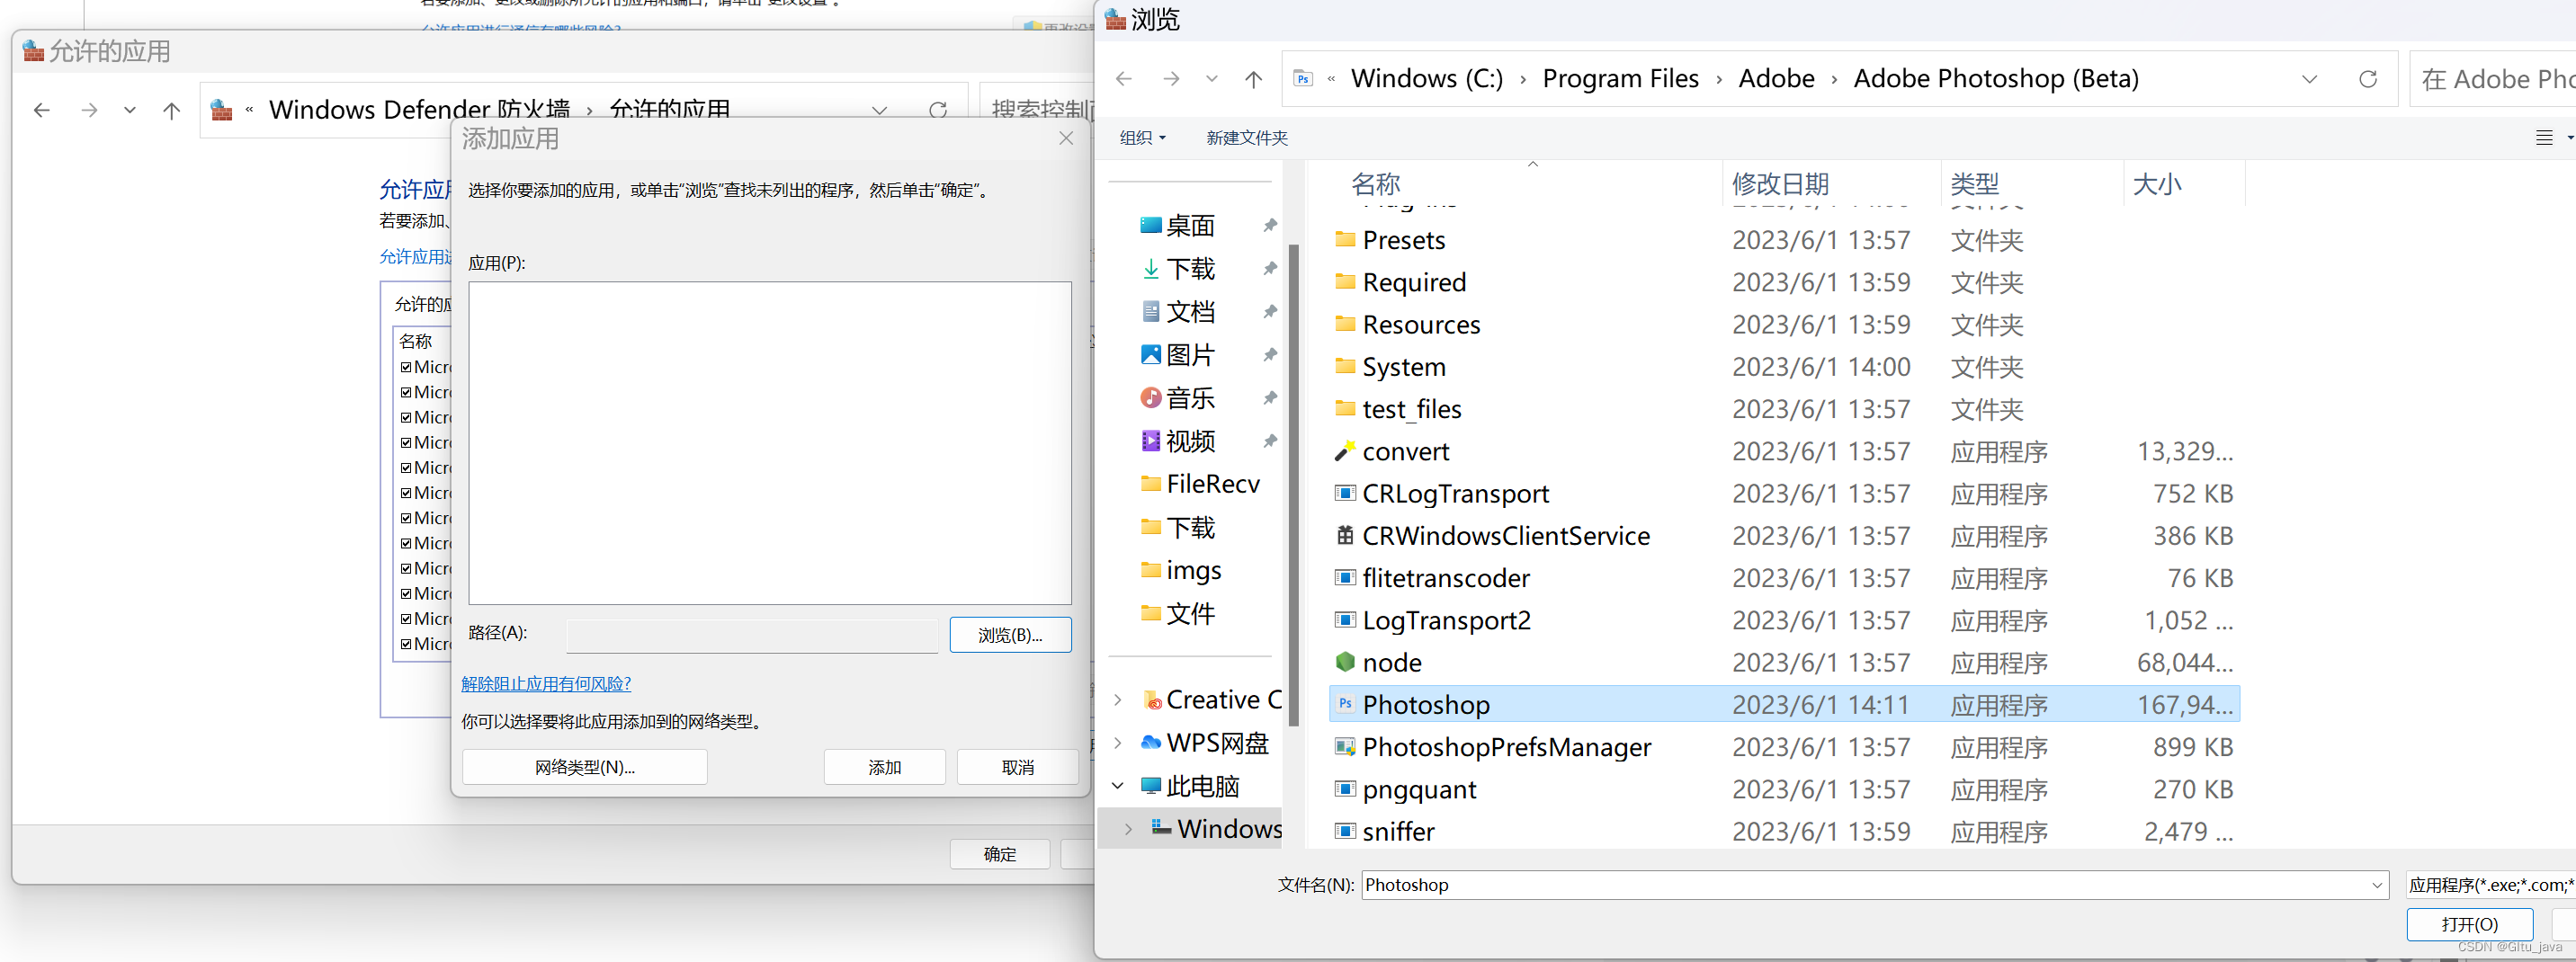
Task: Open recent locations chevron in Browse dialog
Action: (x=1212, y=79)
